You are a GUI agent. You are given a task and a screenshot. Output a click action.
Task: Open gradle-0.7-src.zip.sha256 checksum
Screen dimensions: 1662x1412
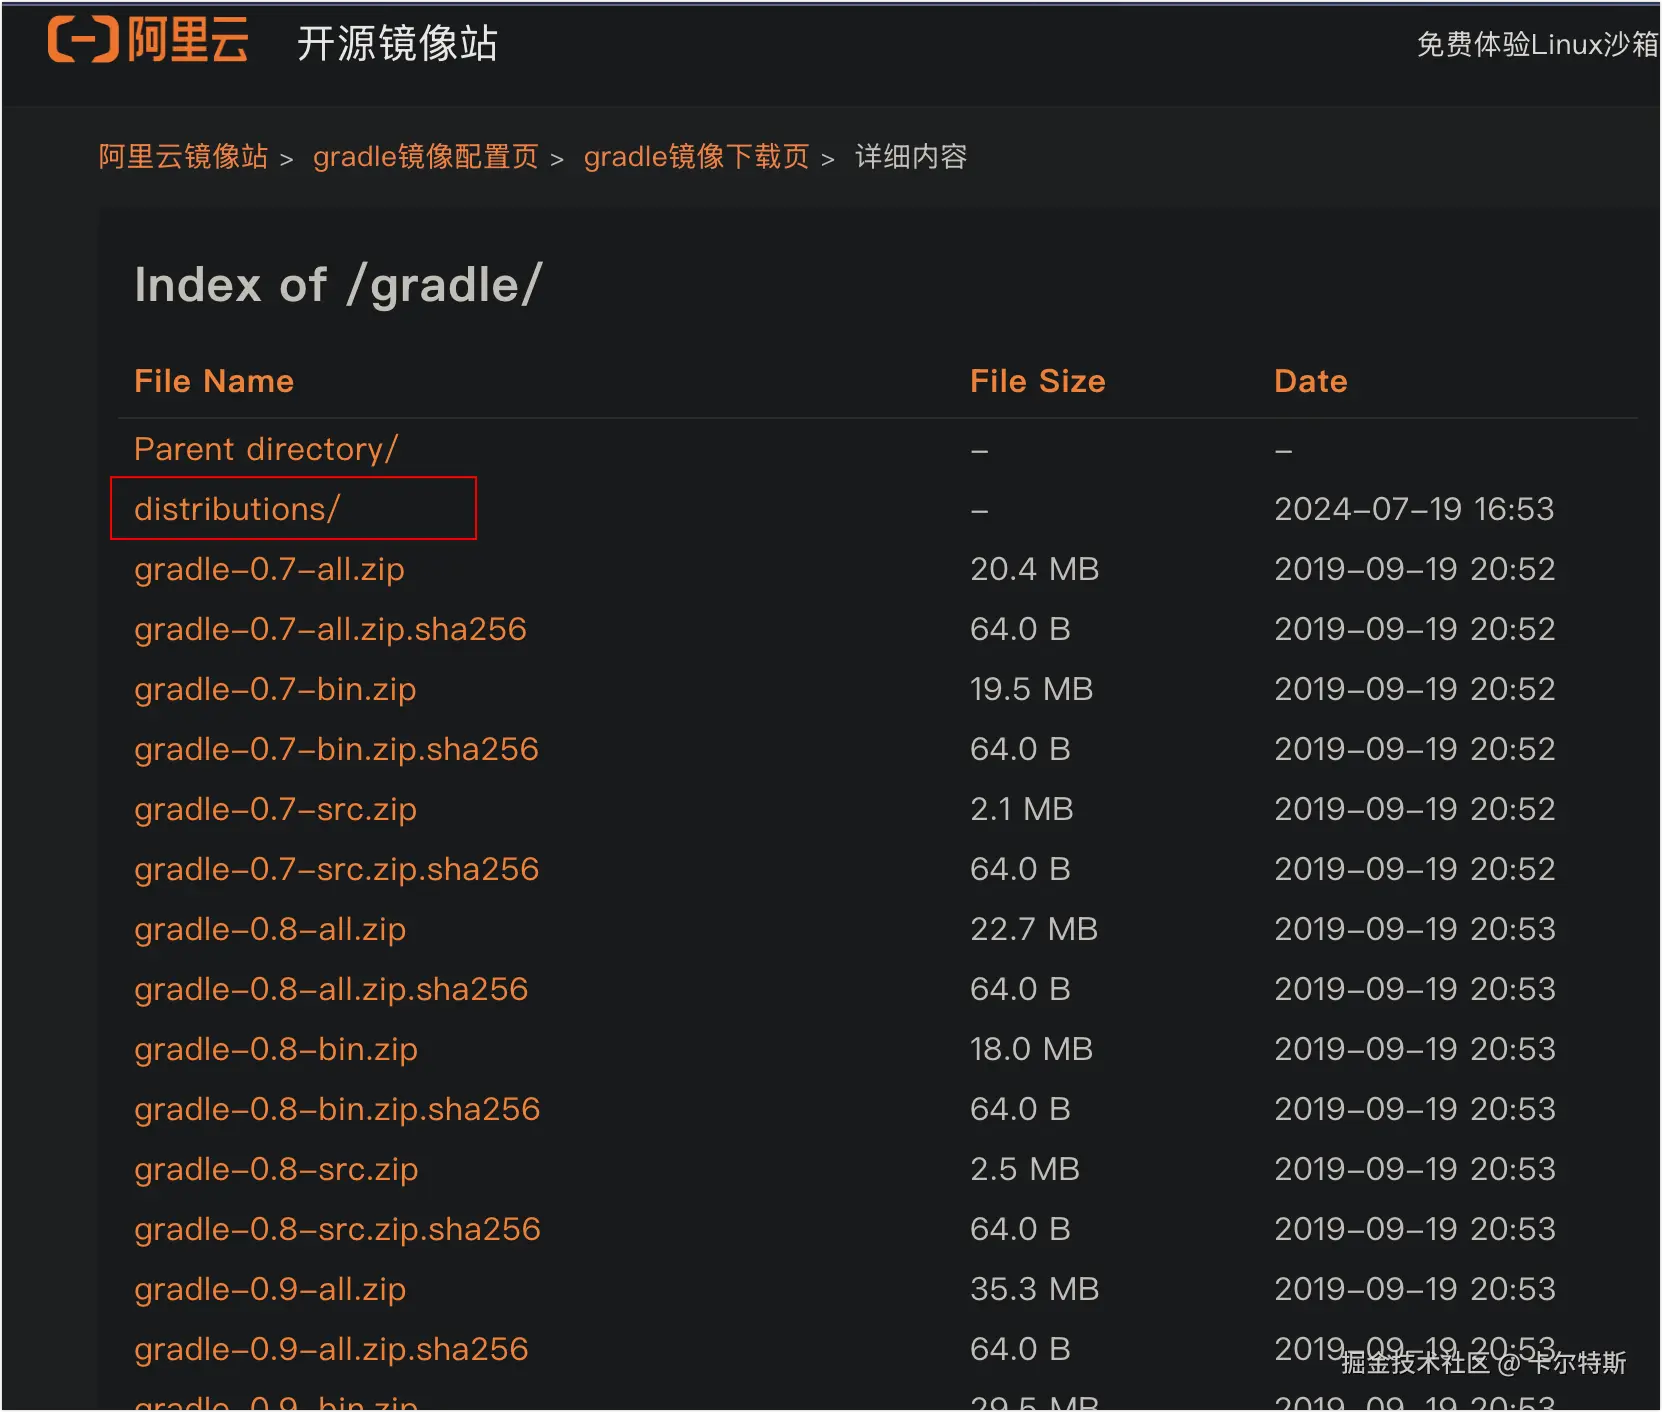pyautogui.click(x=336, y=869)
